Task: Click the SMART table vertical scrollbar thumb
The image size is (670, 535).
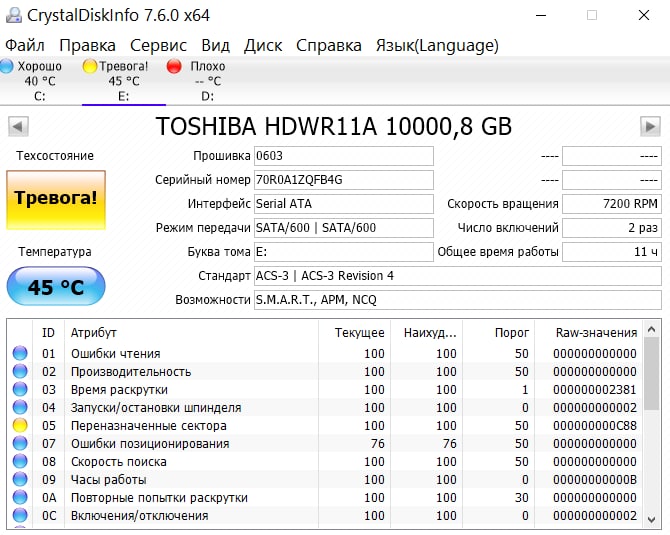Action: coord(651,374)
